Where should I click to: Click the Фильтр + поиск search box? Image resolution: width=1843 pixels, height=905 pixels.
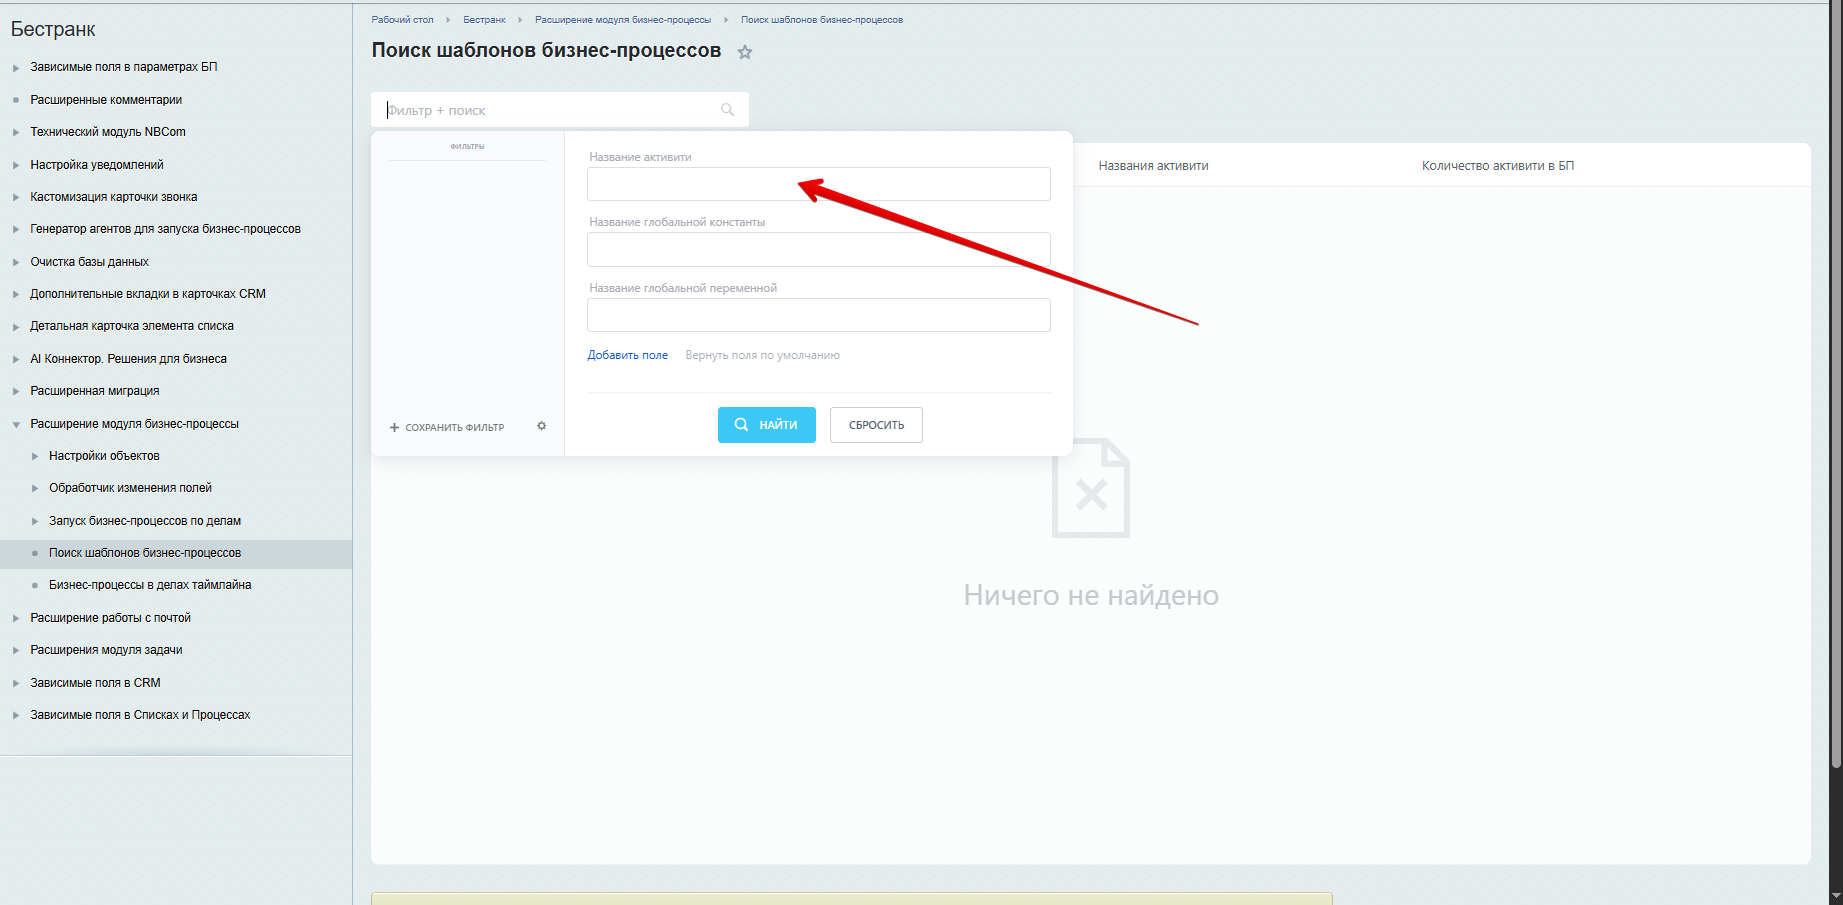(x=550, y=110)
